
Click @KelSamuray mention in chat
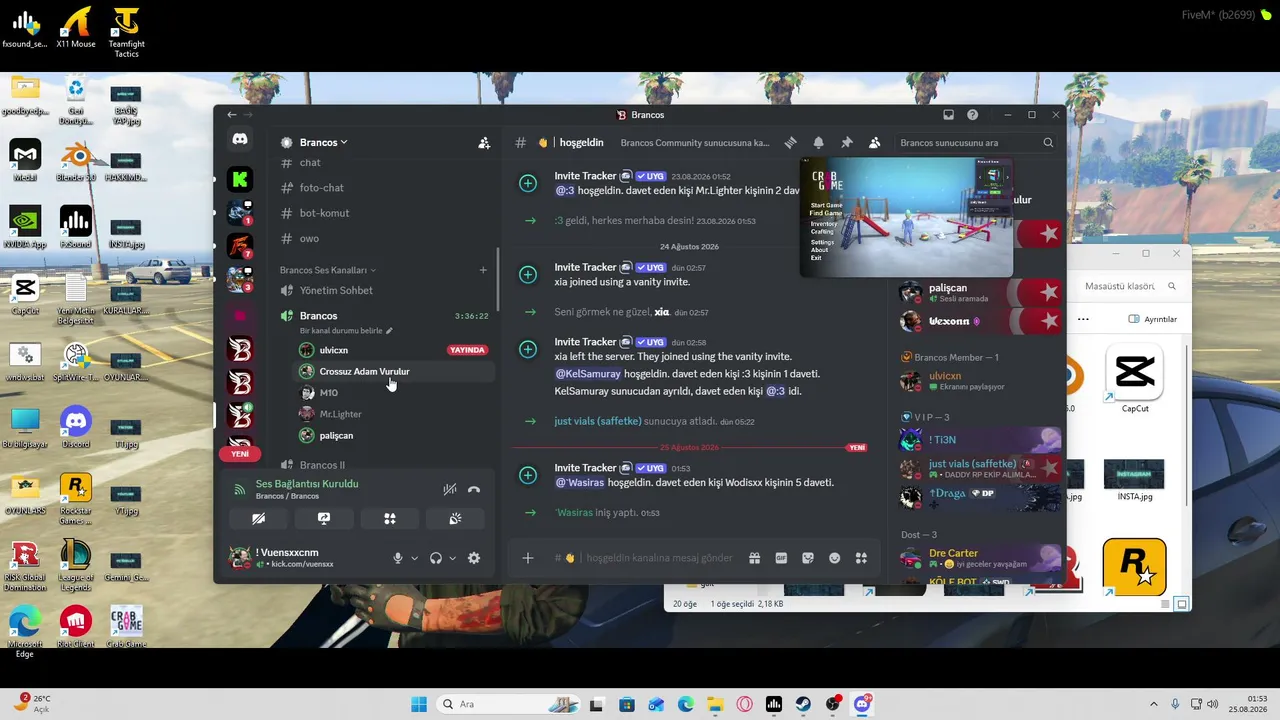pos(588,374)
